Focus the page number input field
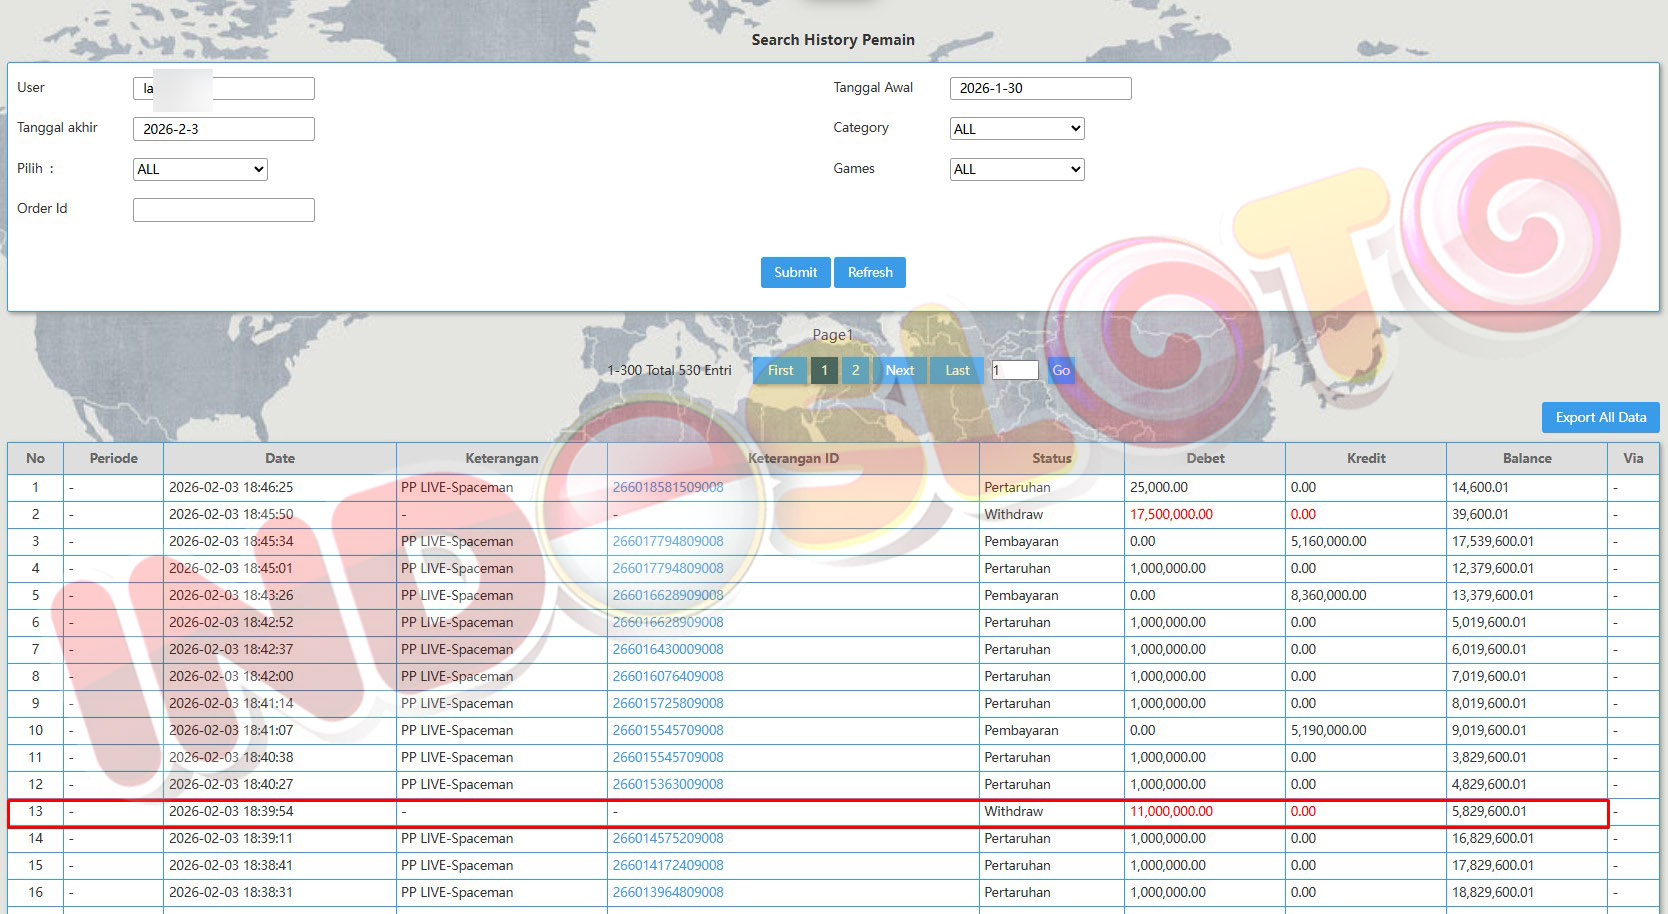This screenshot has height=914, width=1668. 1015,370
